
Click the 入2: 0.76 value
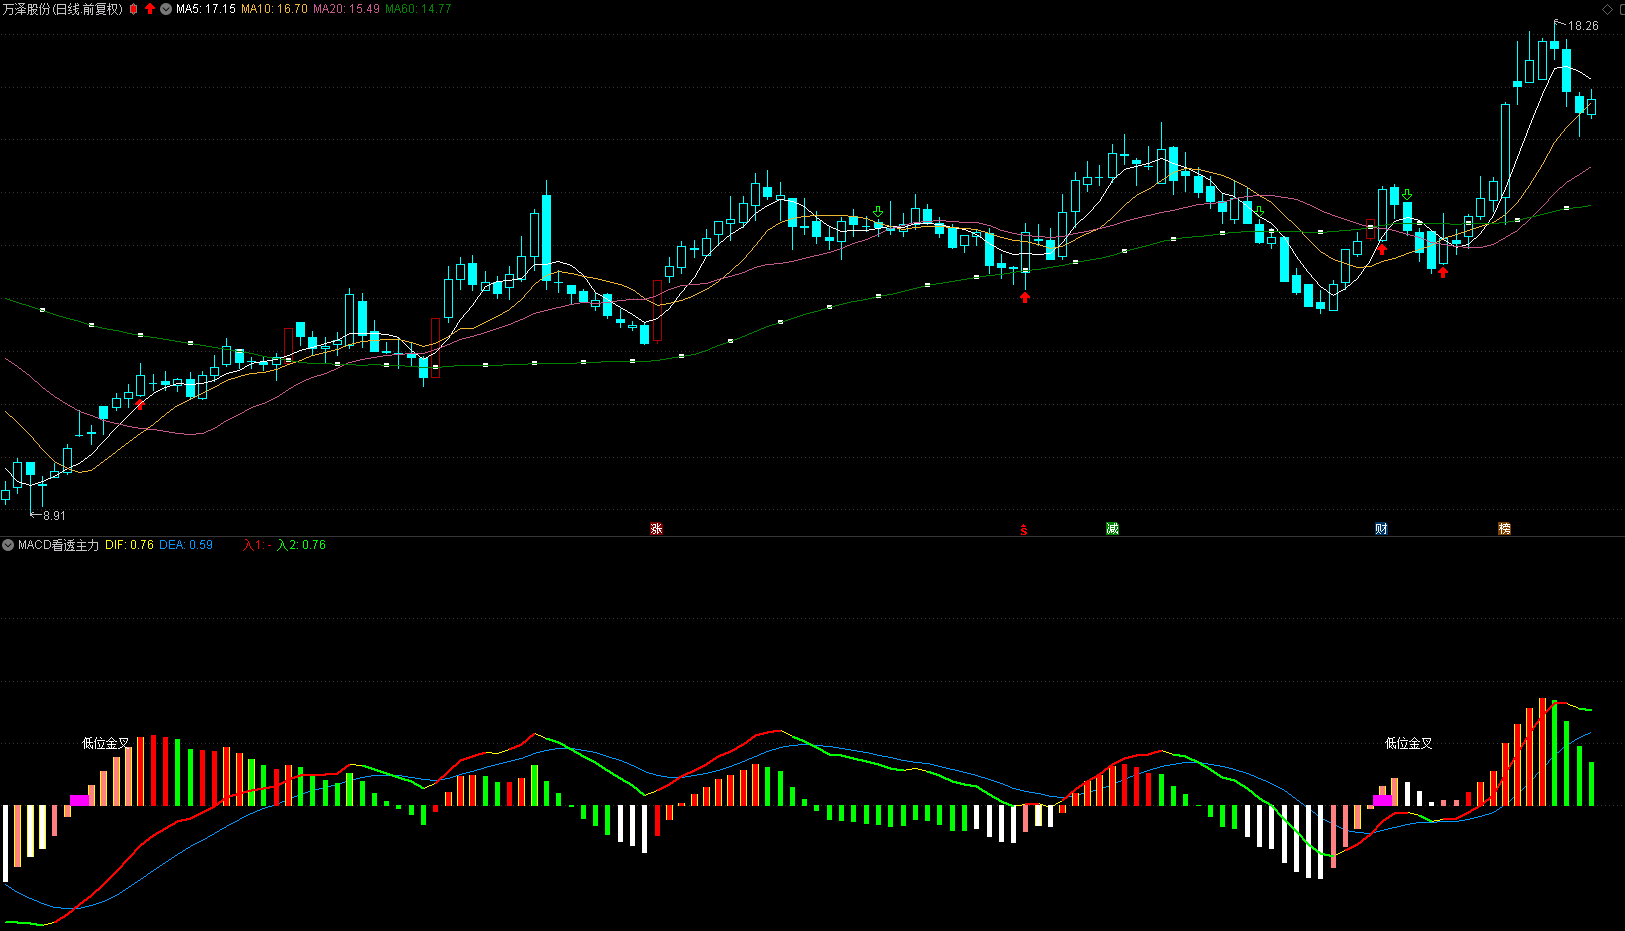[x=301, y=545]
